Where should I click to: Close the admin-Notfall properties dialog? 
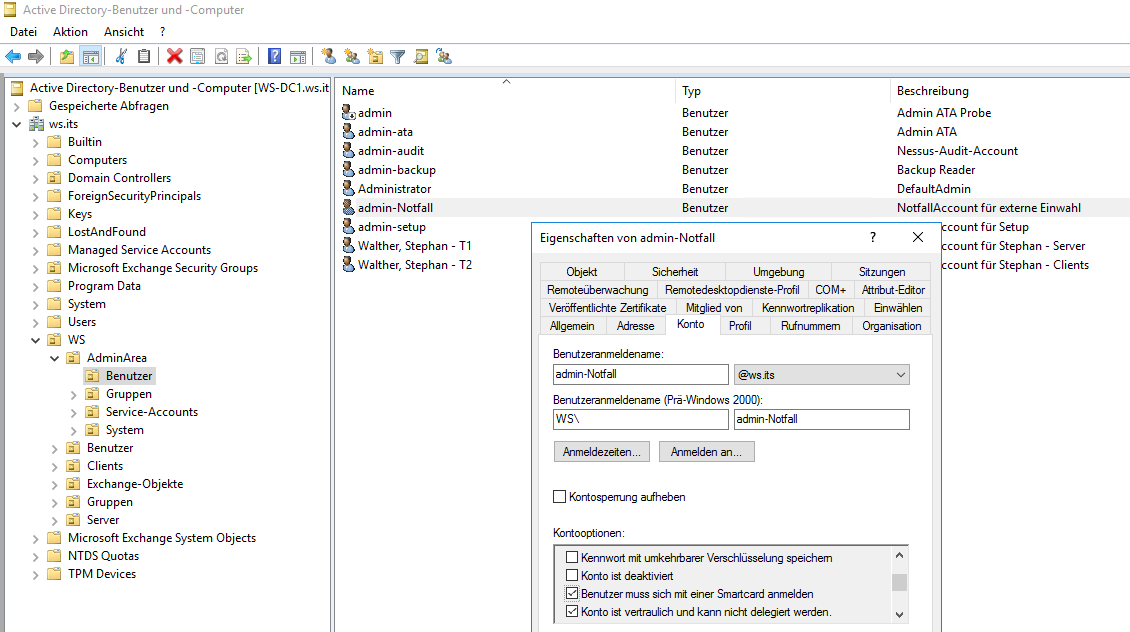coord(917,237)
